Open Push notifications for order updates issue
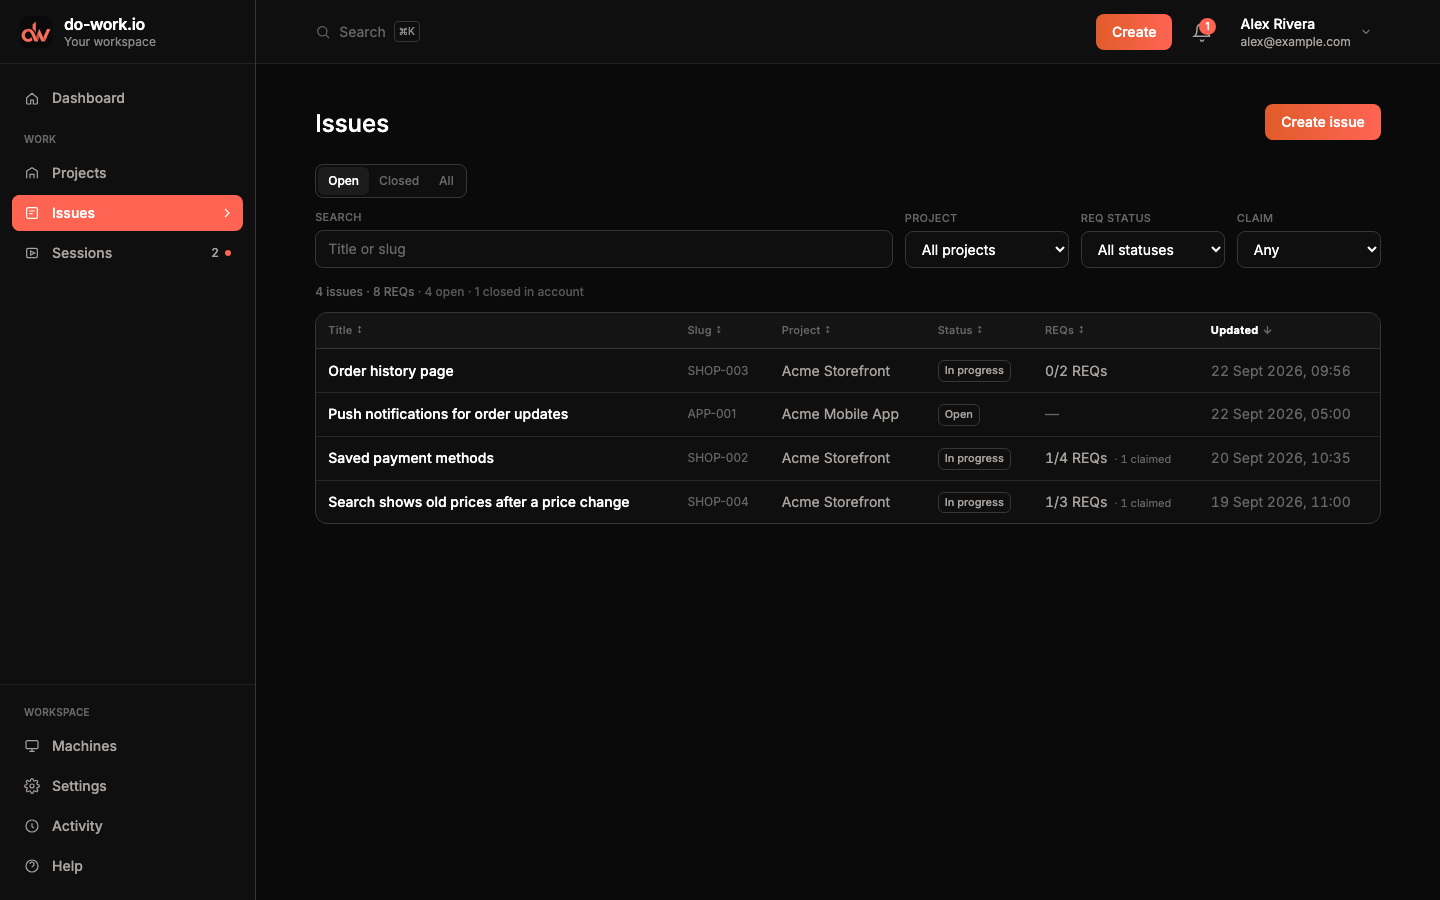 click(448, 414)
